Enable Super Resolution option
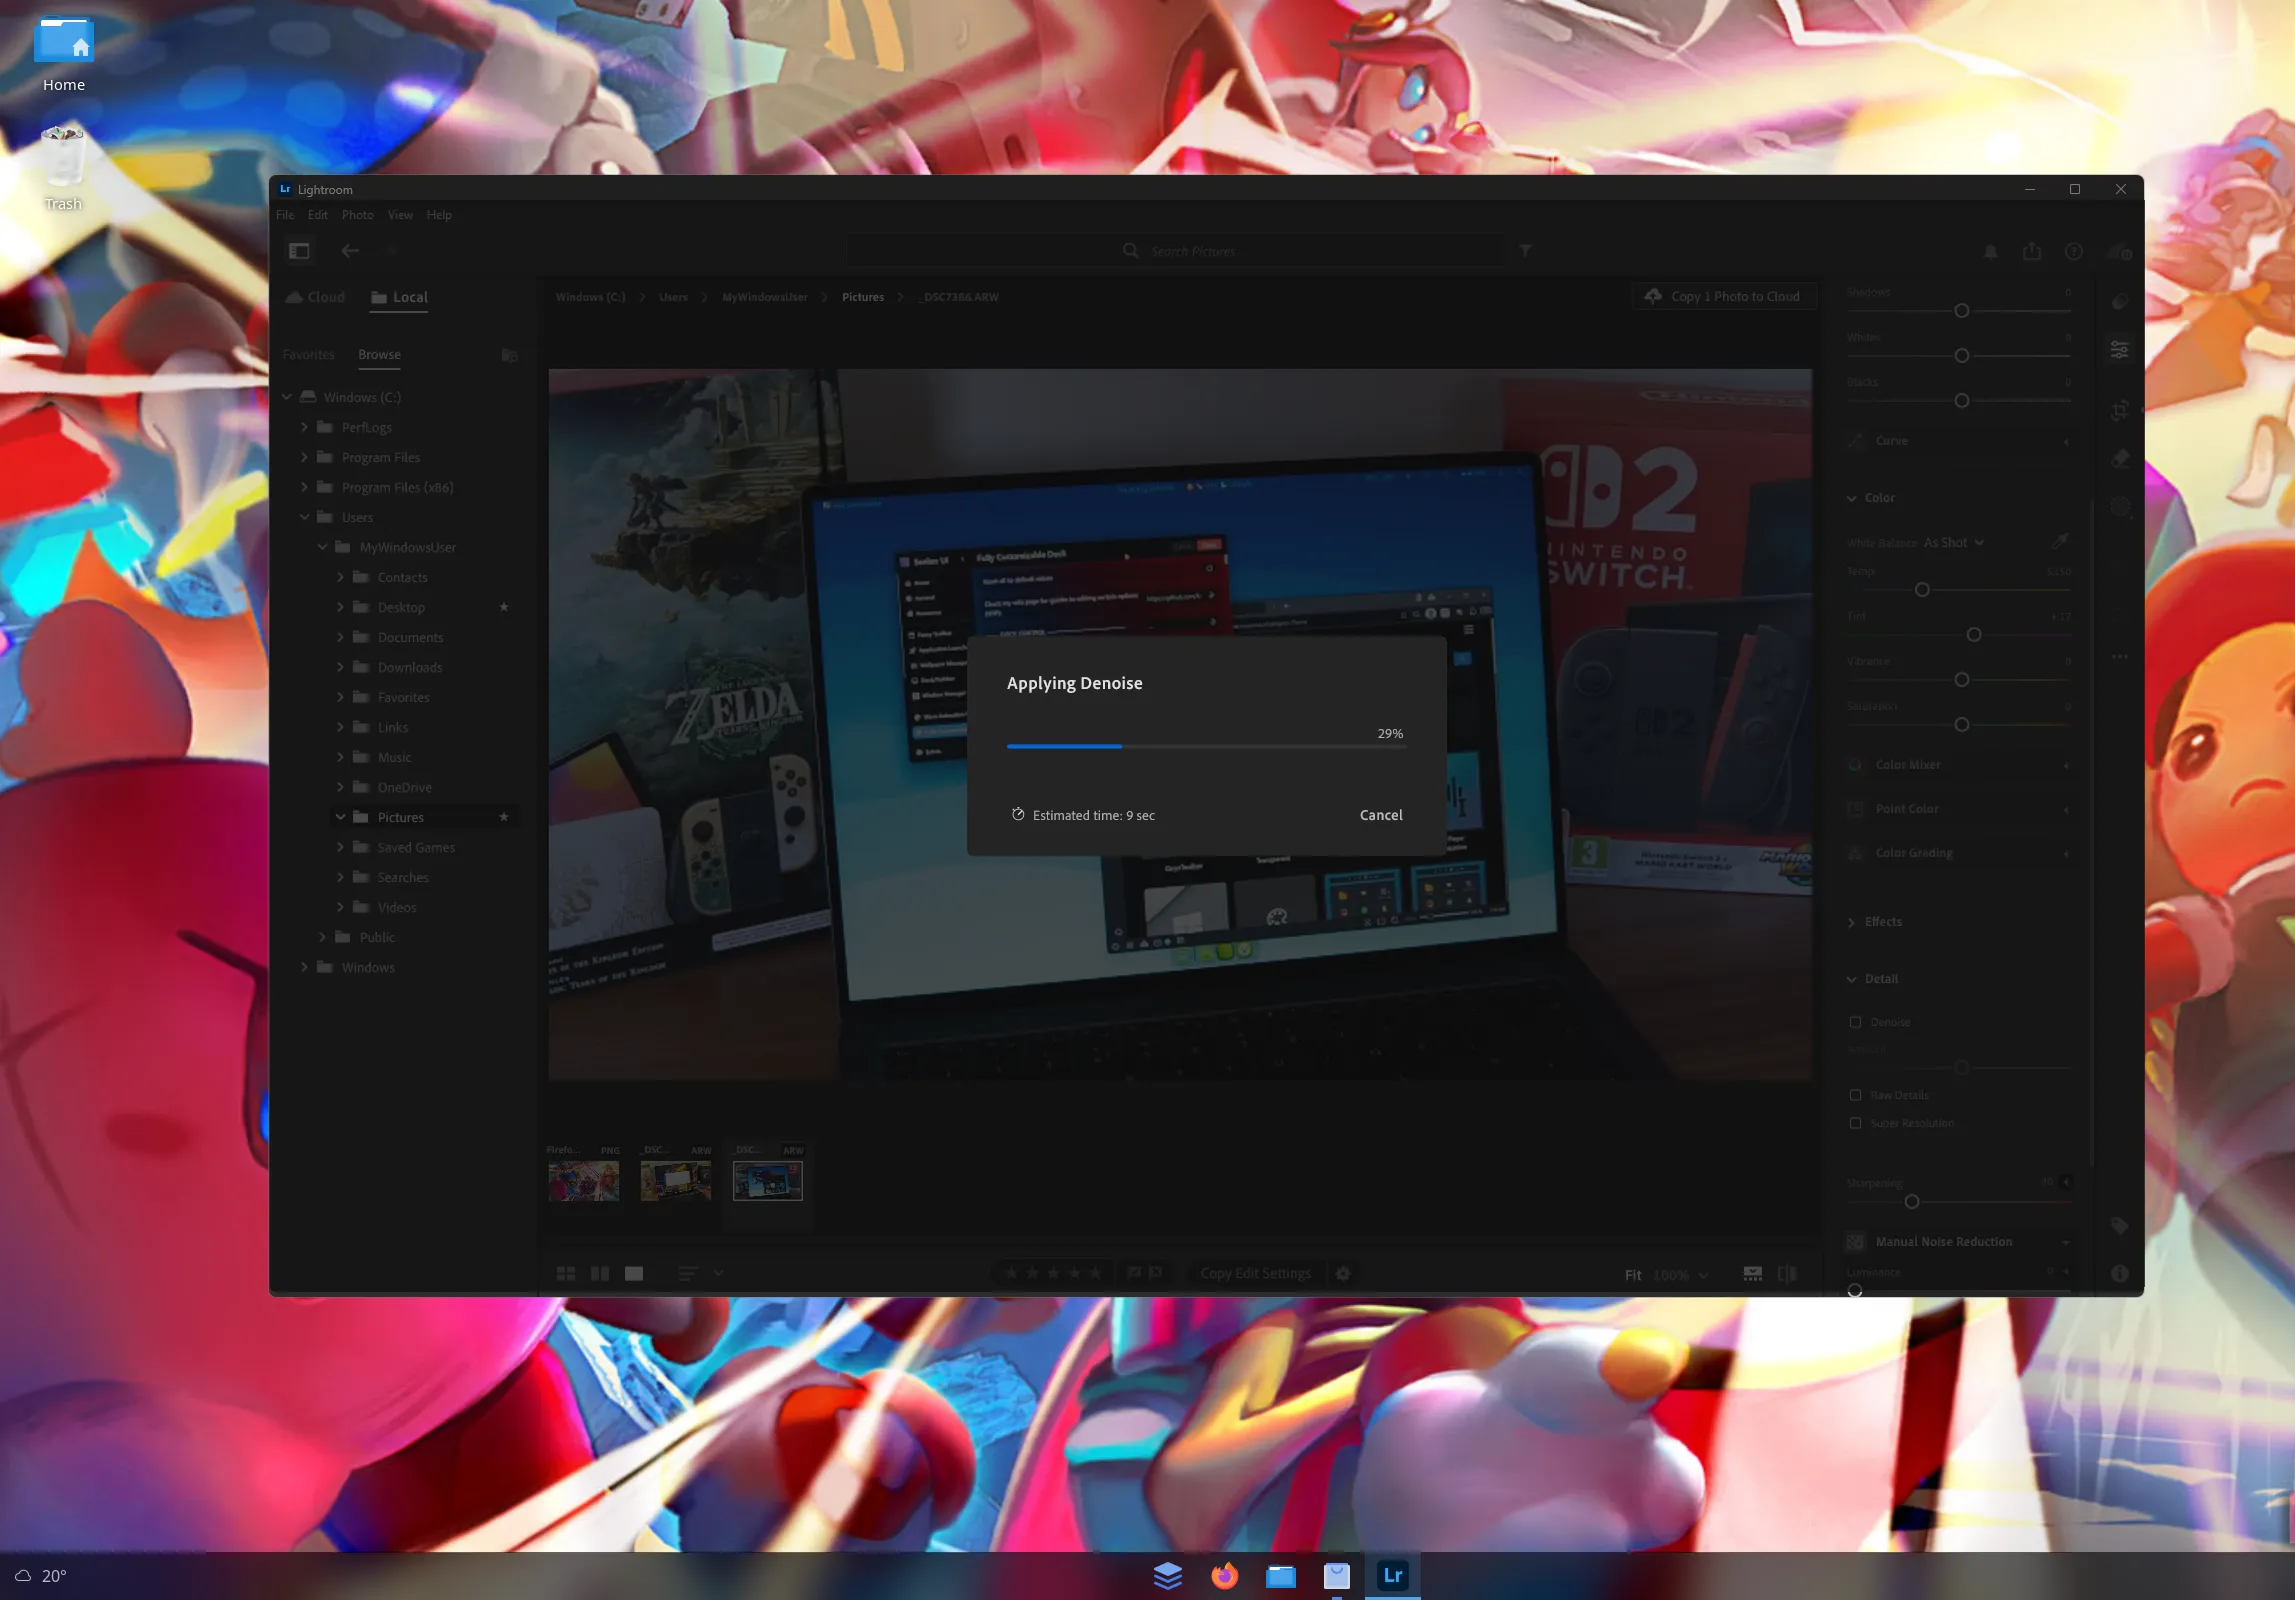Screen dimensions: 2295x1600 click(1856, 1122)
